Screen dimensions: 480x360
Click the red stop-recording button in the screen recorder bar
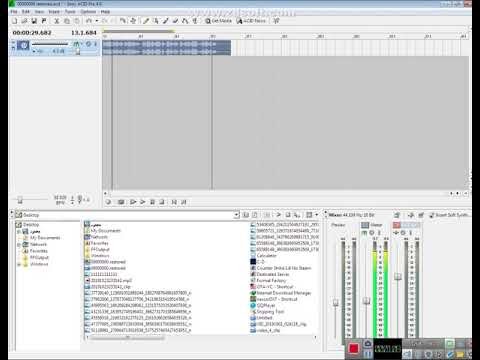[353, 349]
